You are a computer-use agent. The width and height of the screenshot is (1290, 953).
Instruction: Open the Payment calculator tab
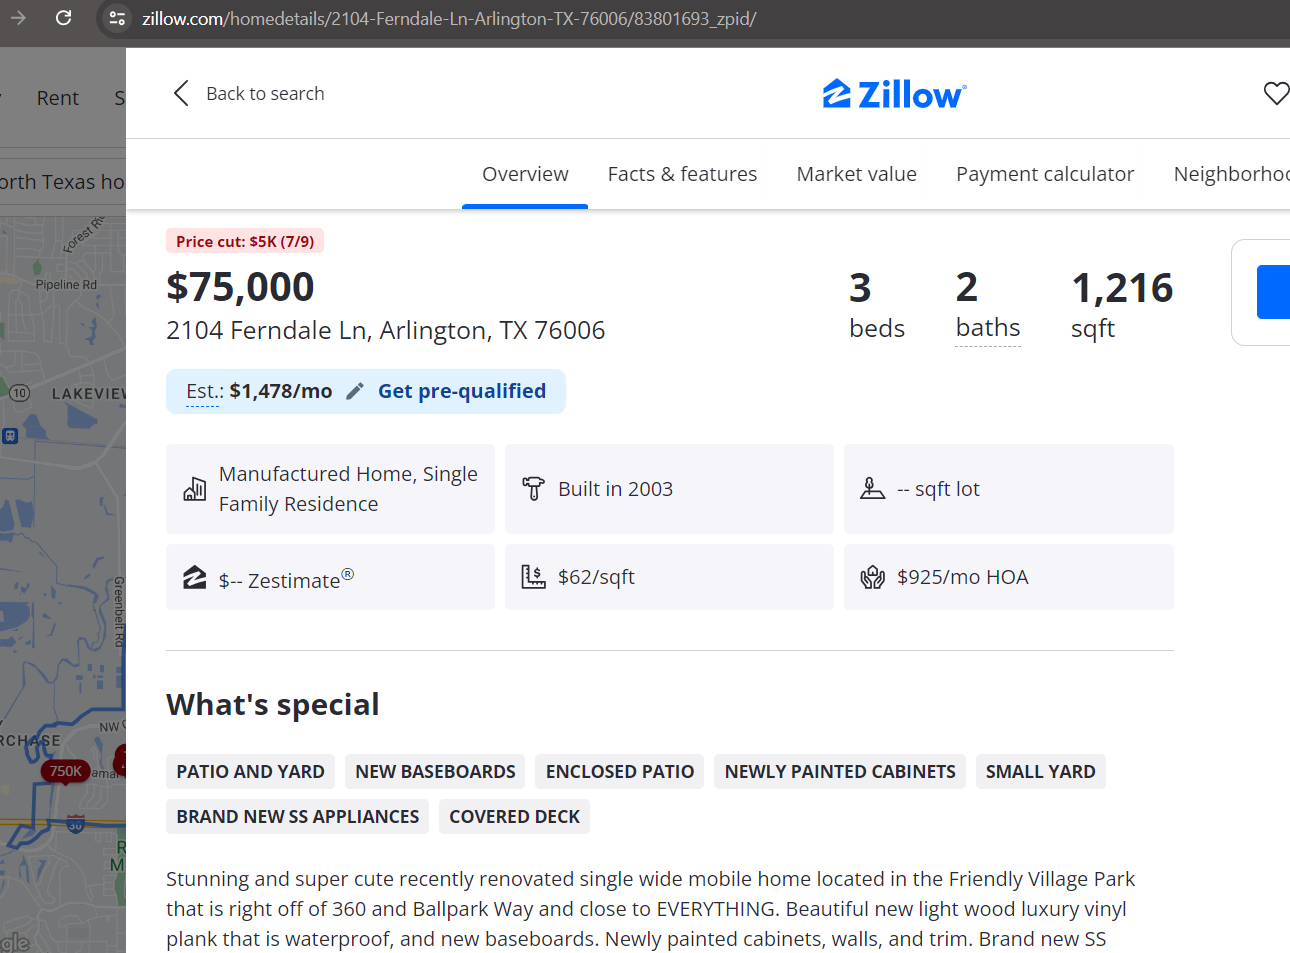[1045, 174]
